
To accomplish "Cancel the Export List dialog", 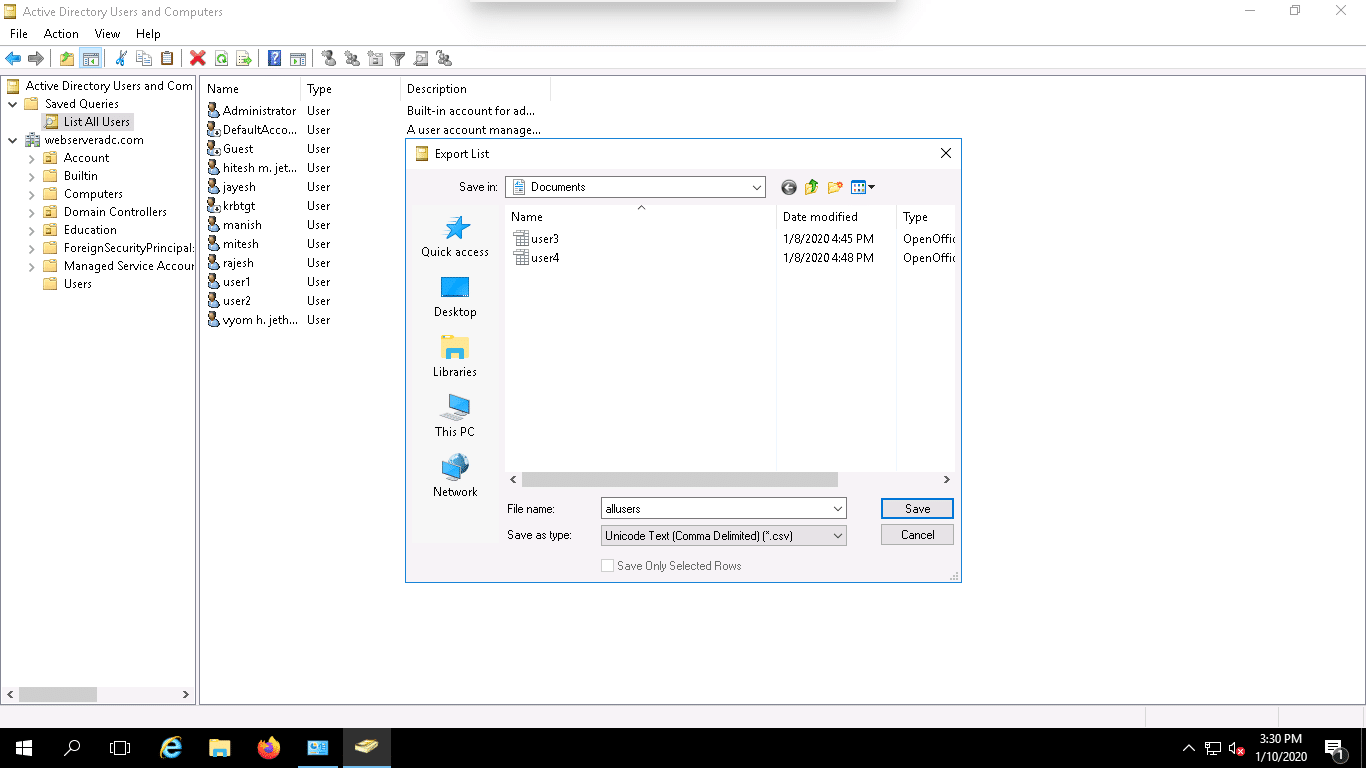I will tap(916, 534).
